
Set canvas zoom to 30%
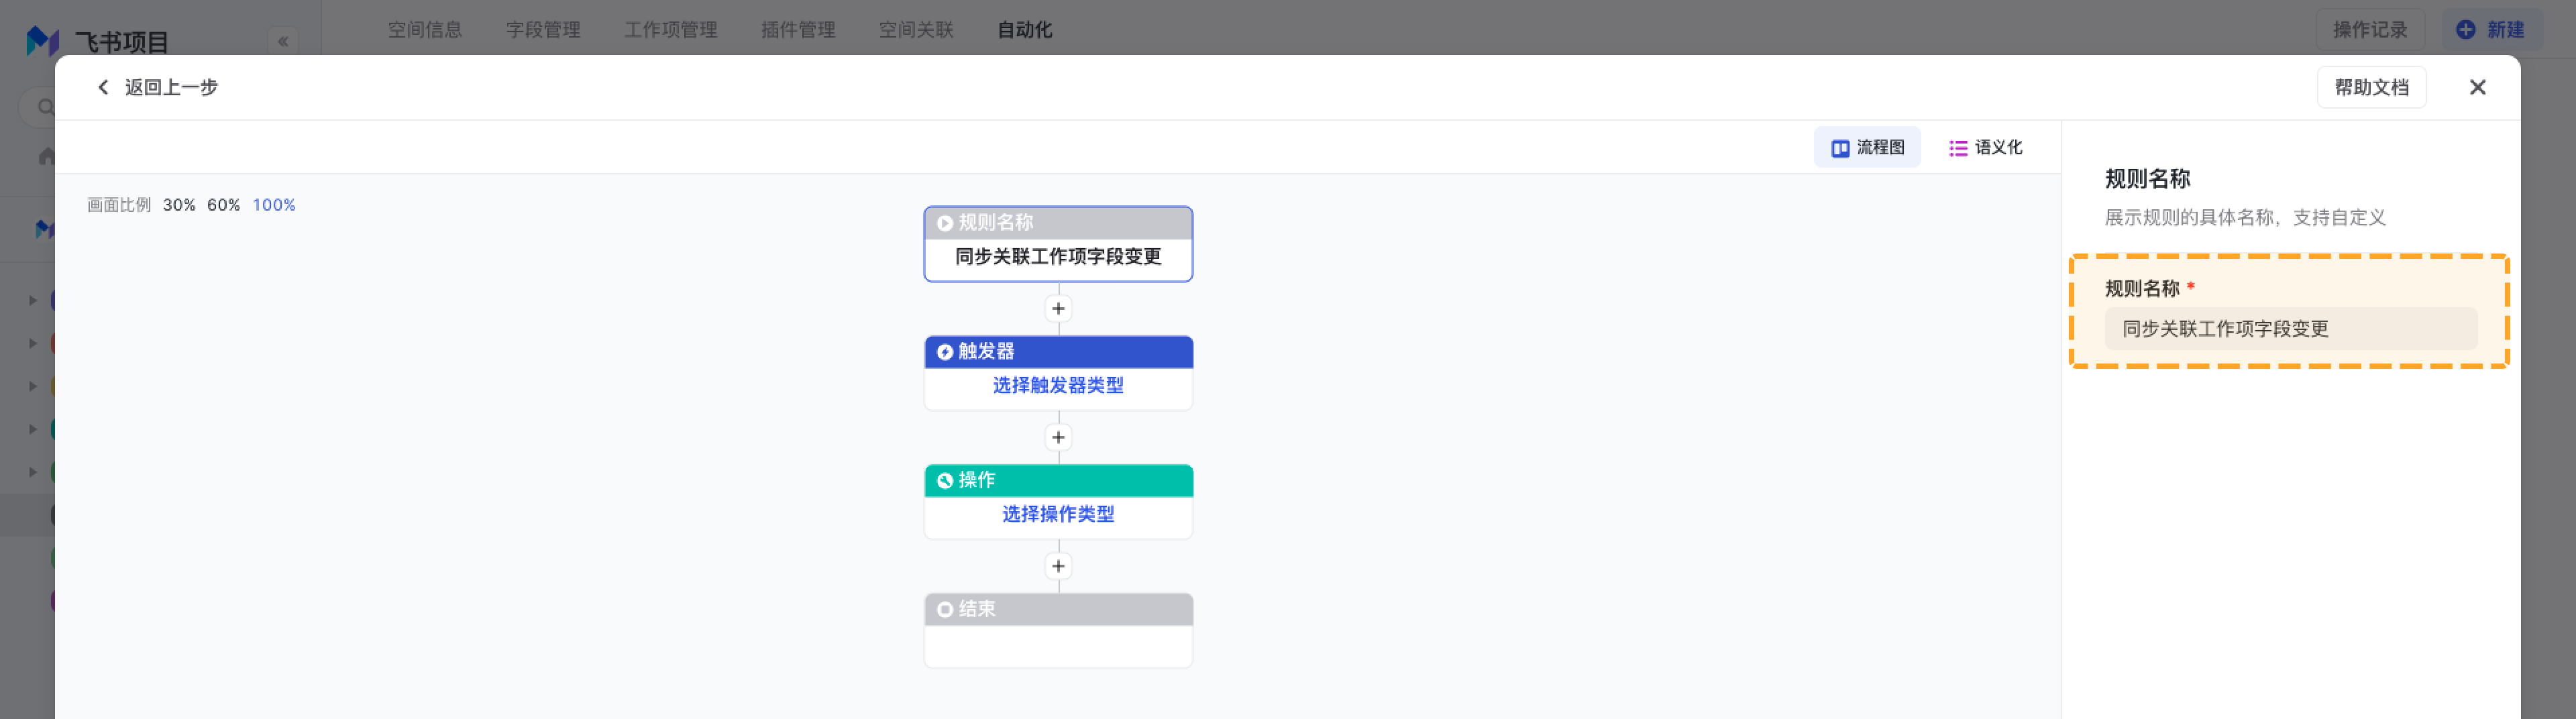pyautogui.click(x=179, y=205)
